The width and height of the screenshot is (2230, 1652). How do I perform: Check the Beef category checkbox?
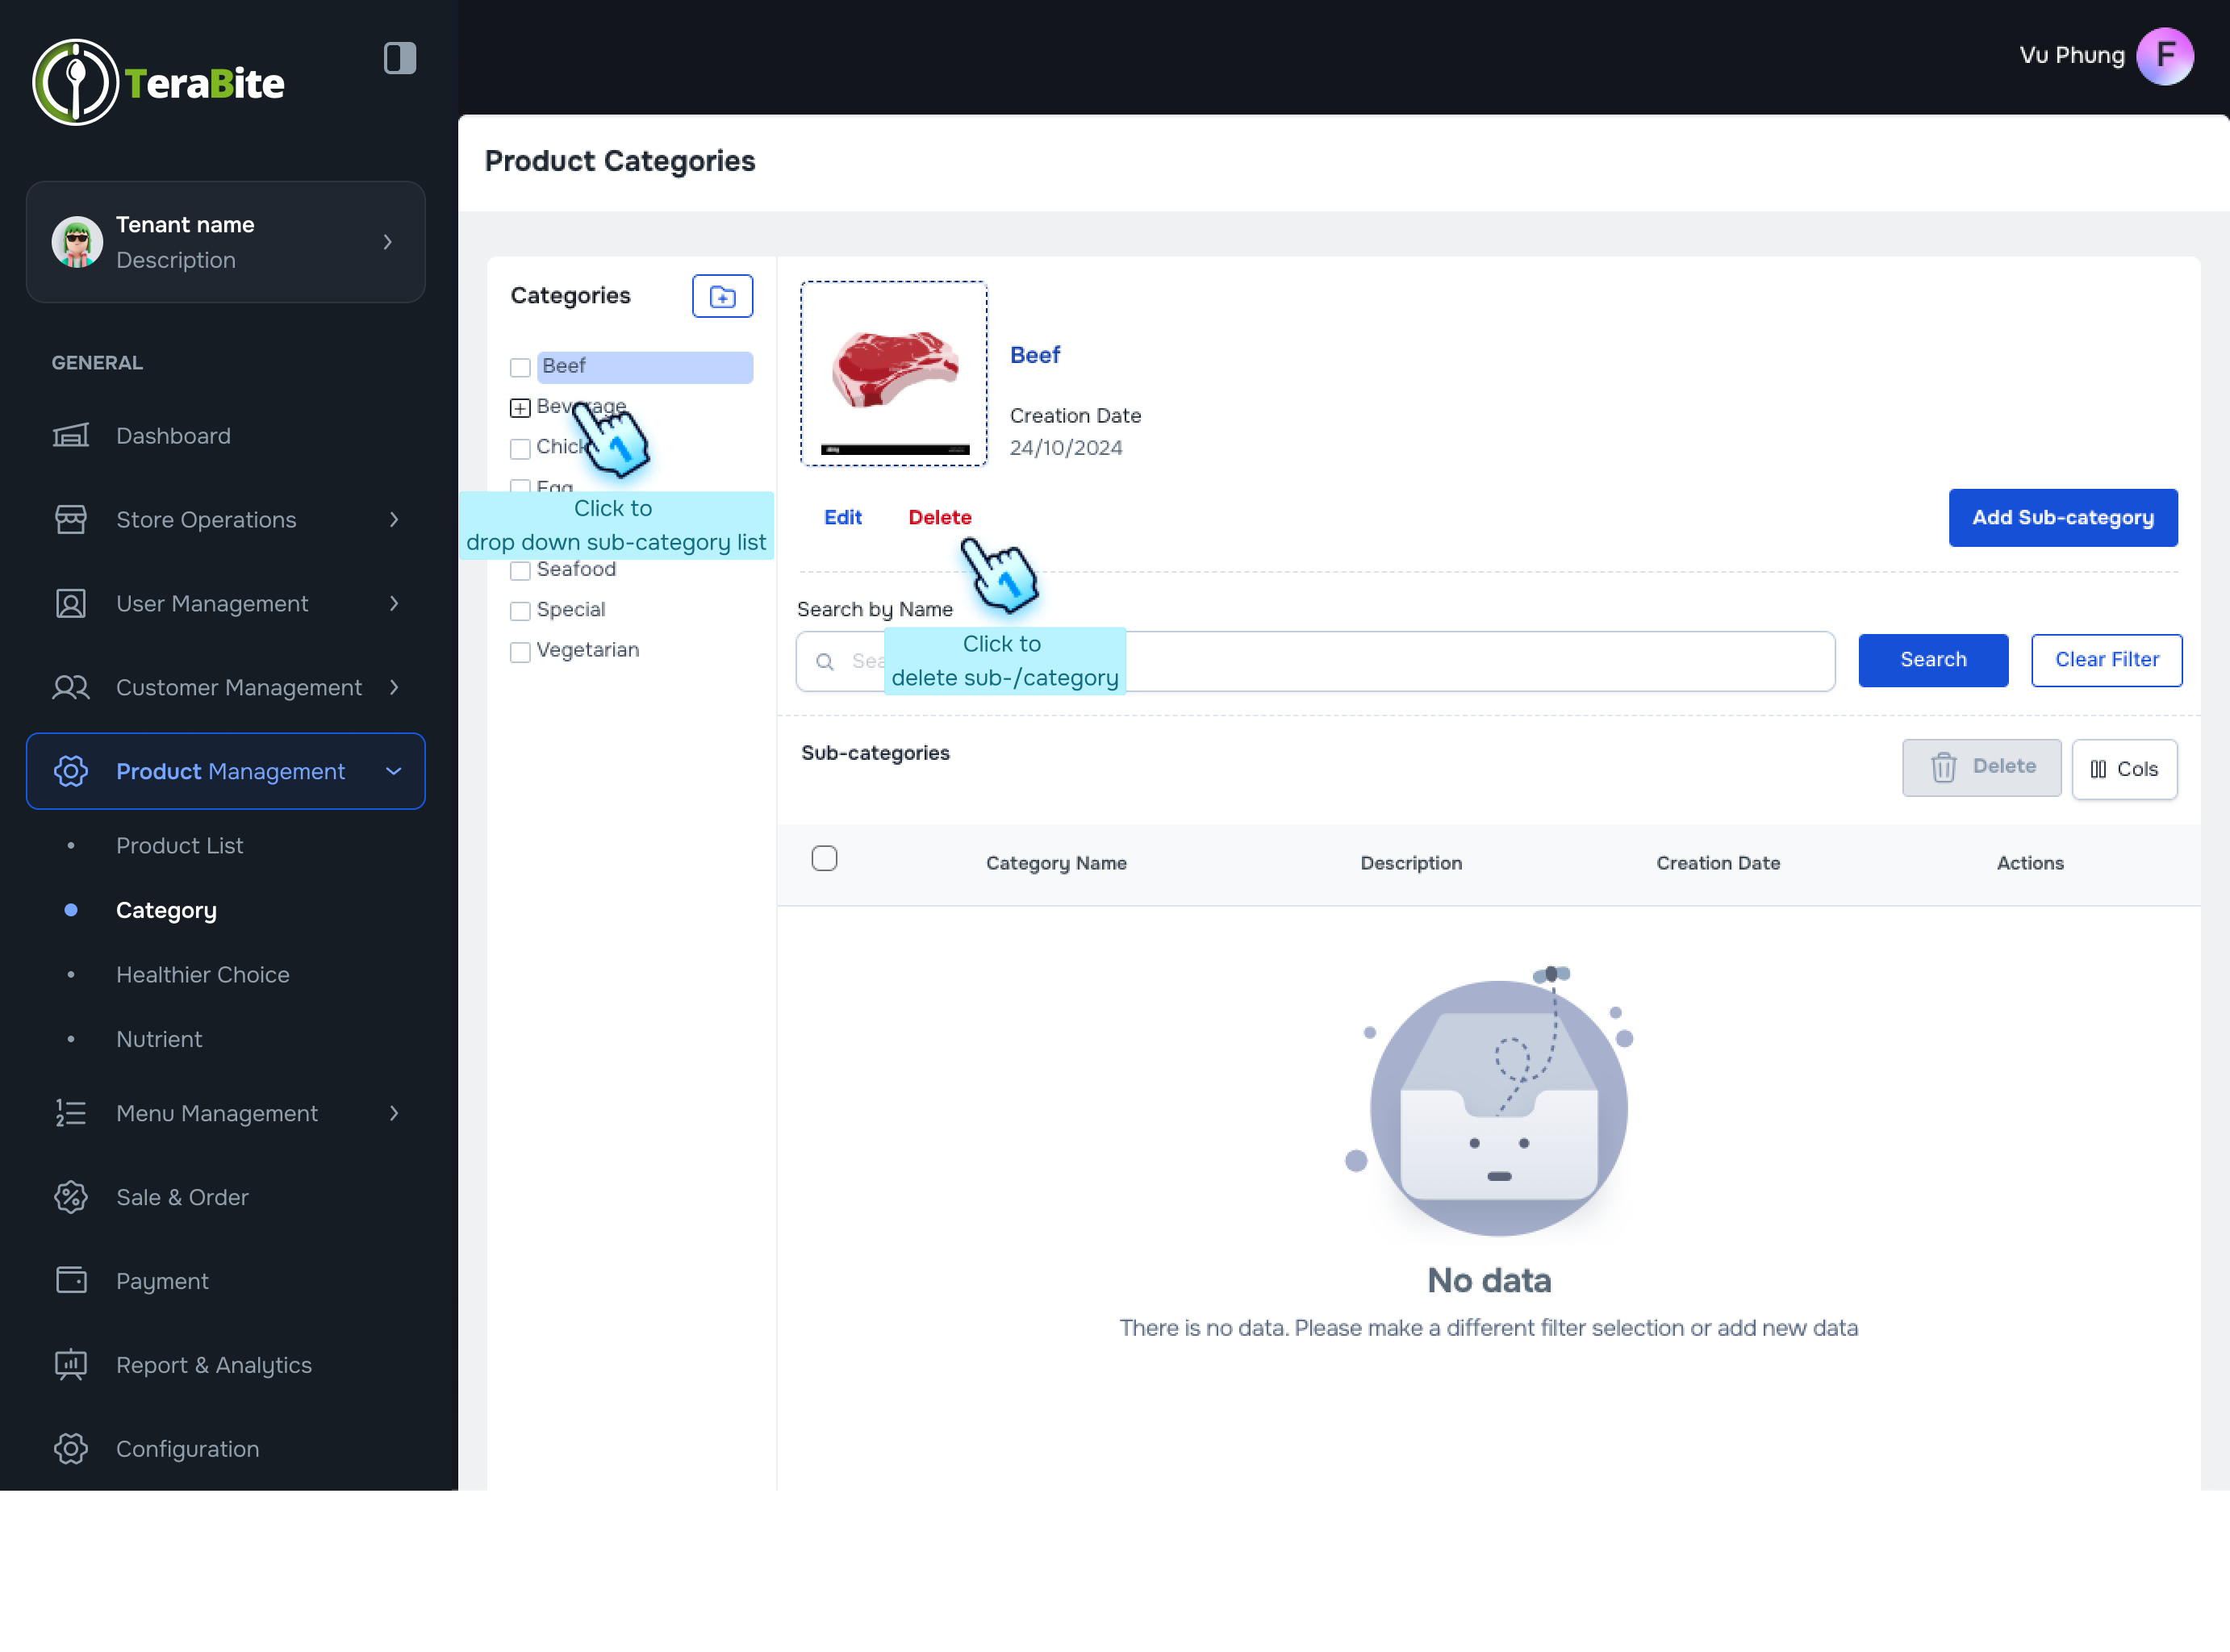pyautogui.click(x=520, y=367)
